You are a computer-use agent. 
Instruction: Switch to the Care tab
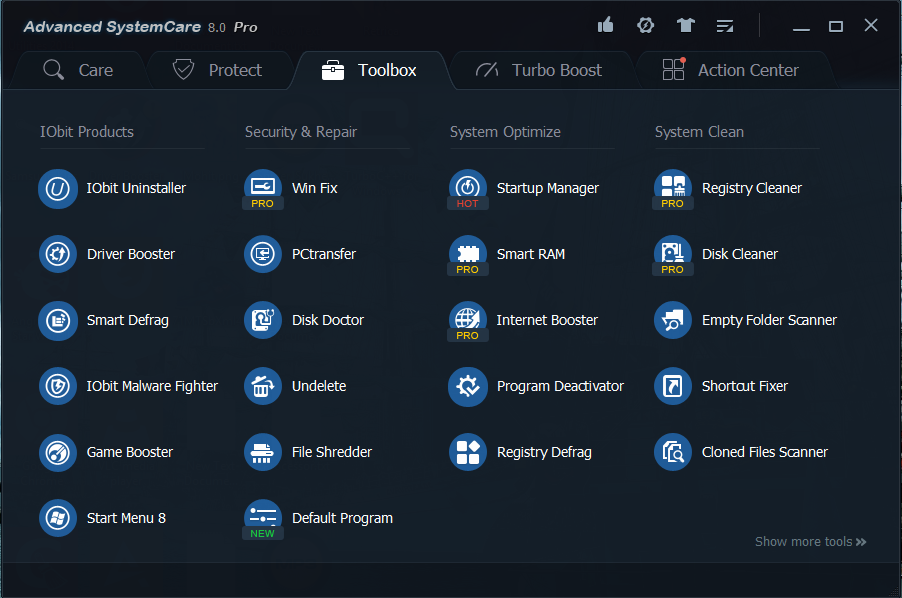(79, 70)
